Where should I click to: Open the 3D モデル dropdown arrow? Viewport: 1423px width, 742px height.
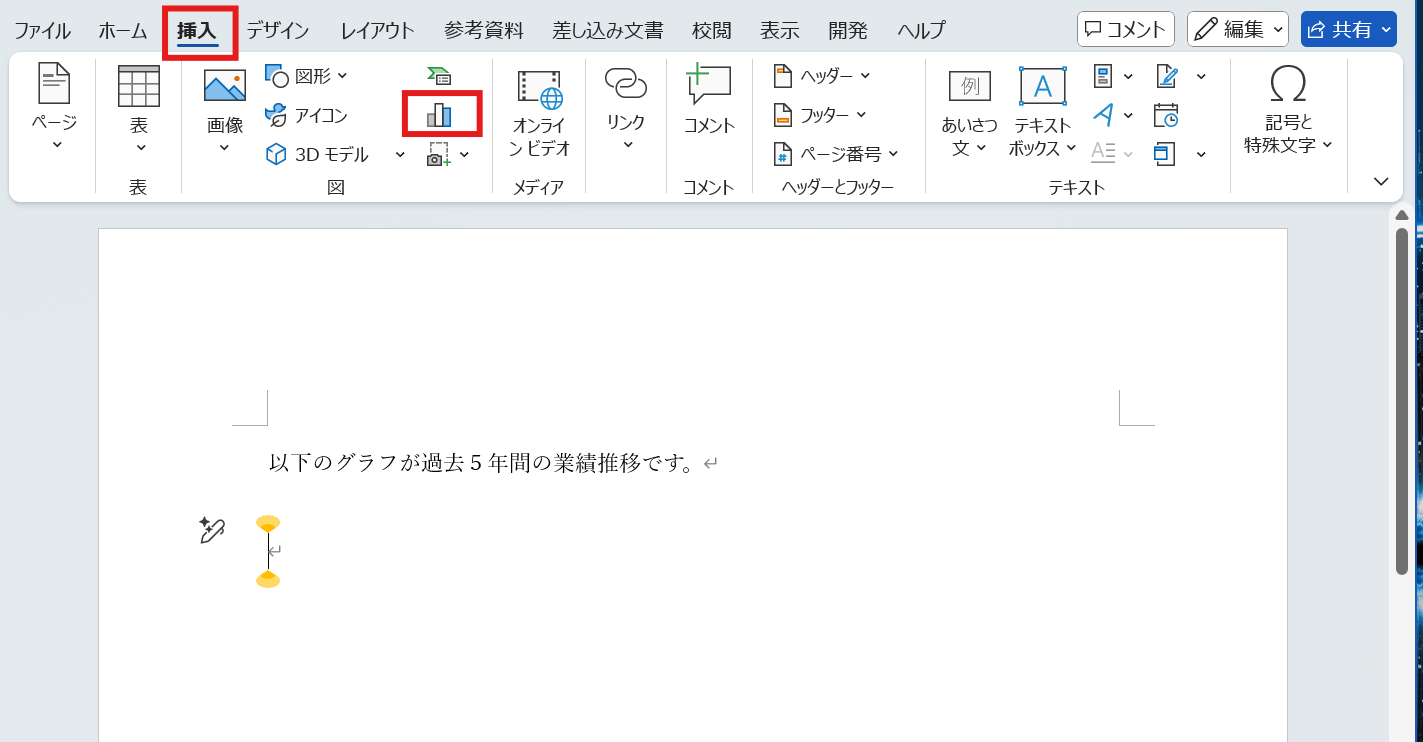click(x=398, y=154)
